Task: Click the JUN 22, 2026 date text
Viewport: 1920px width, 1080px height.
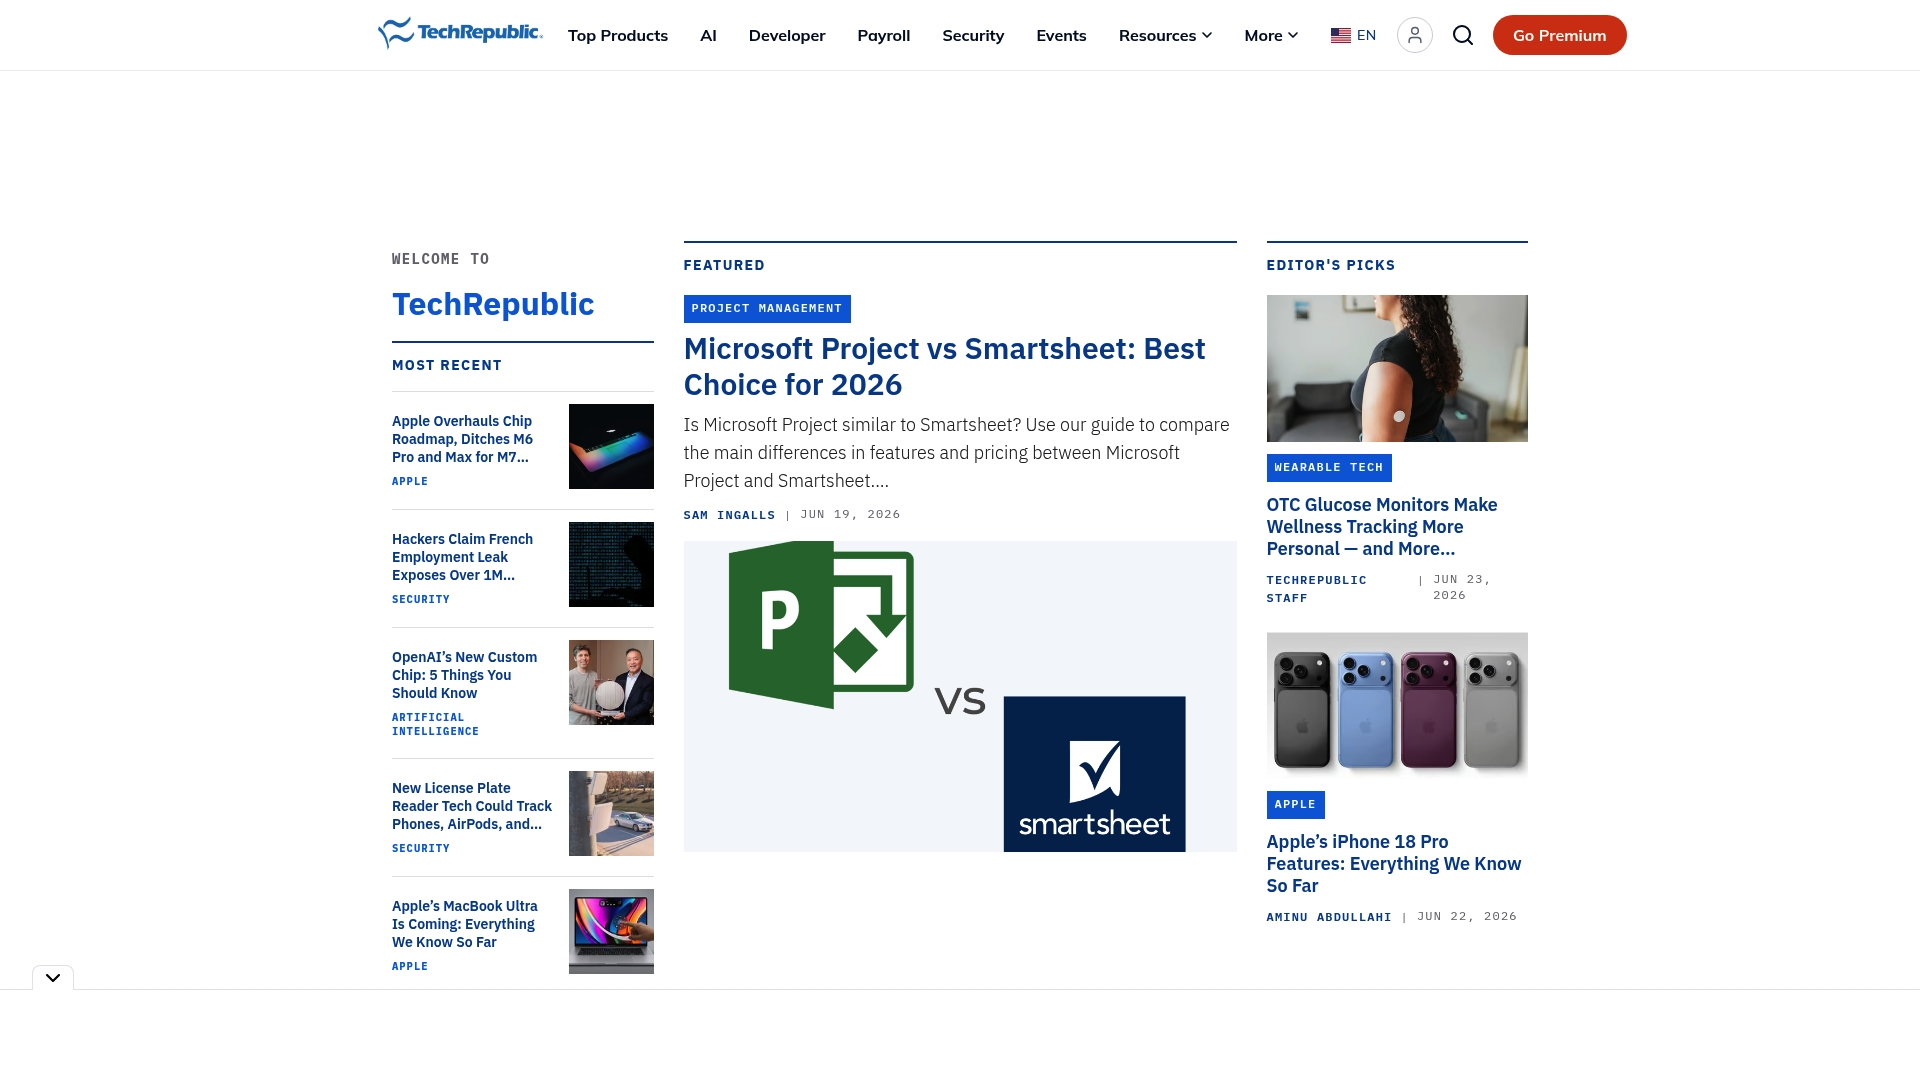Action: 1467,917
